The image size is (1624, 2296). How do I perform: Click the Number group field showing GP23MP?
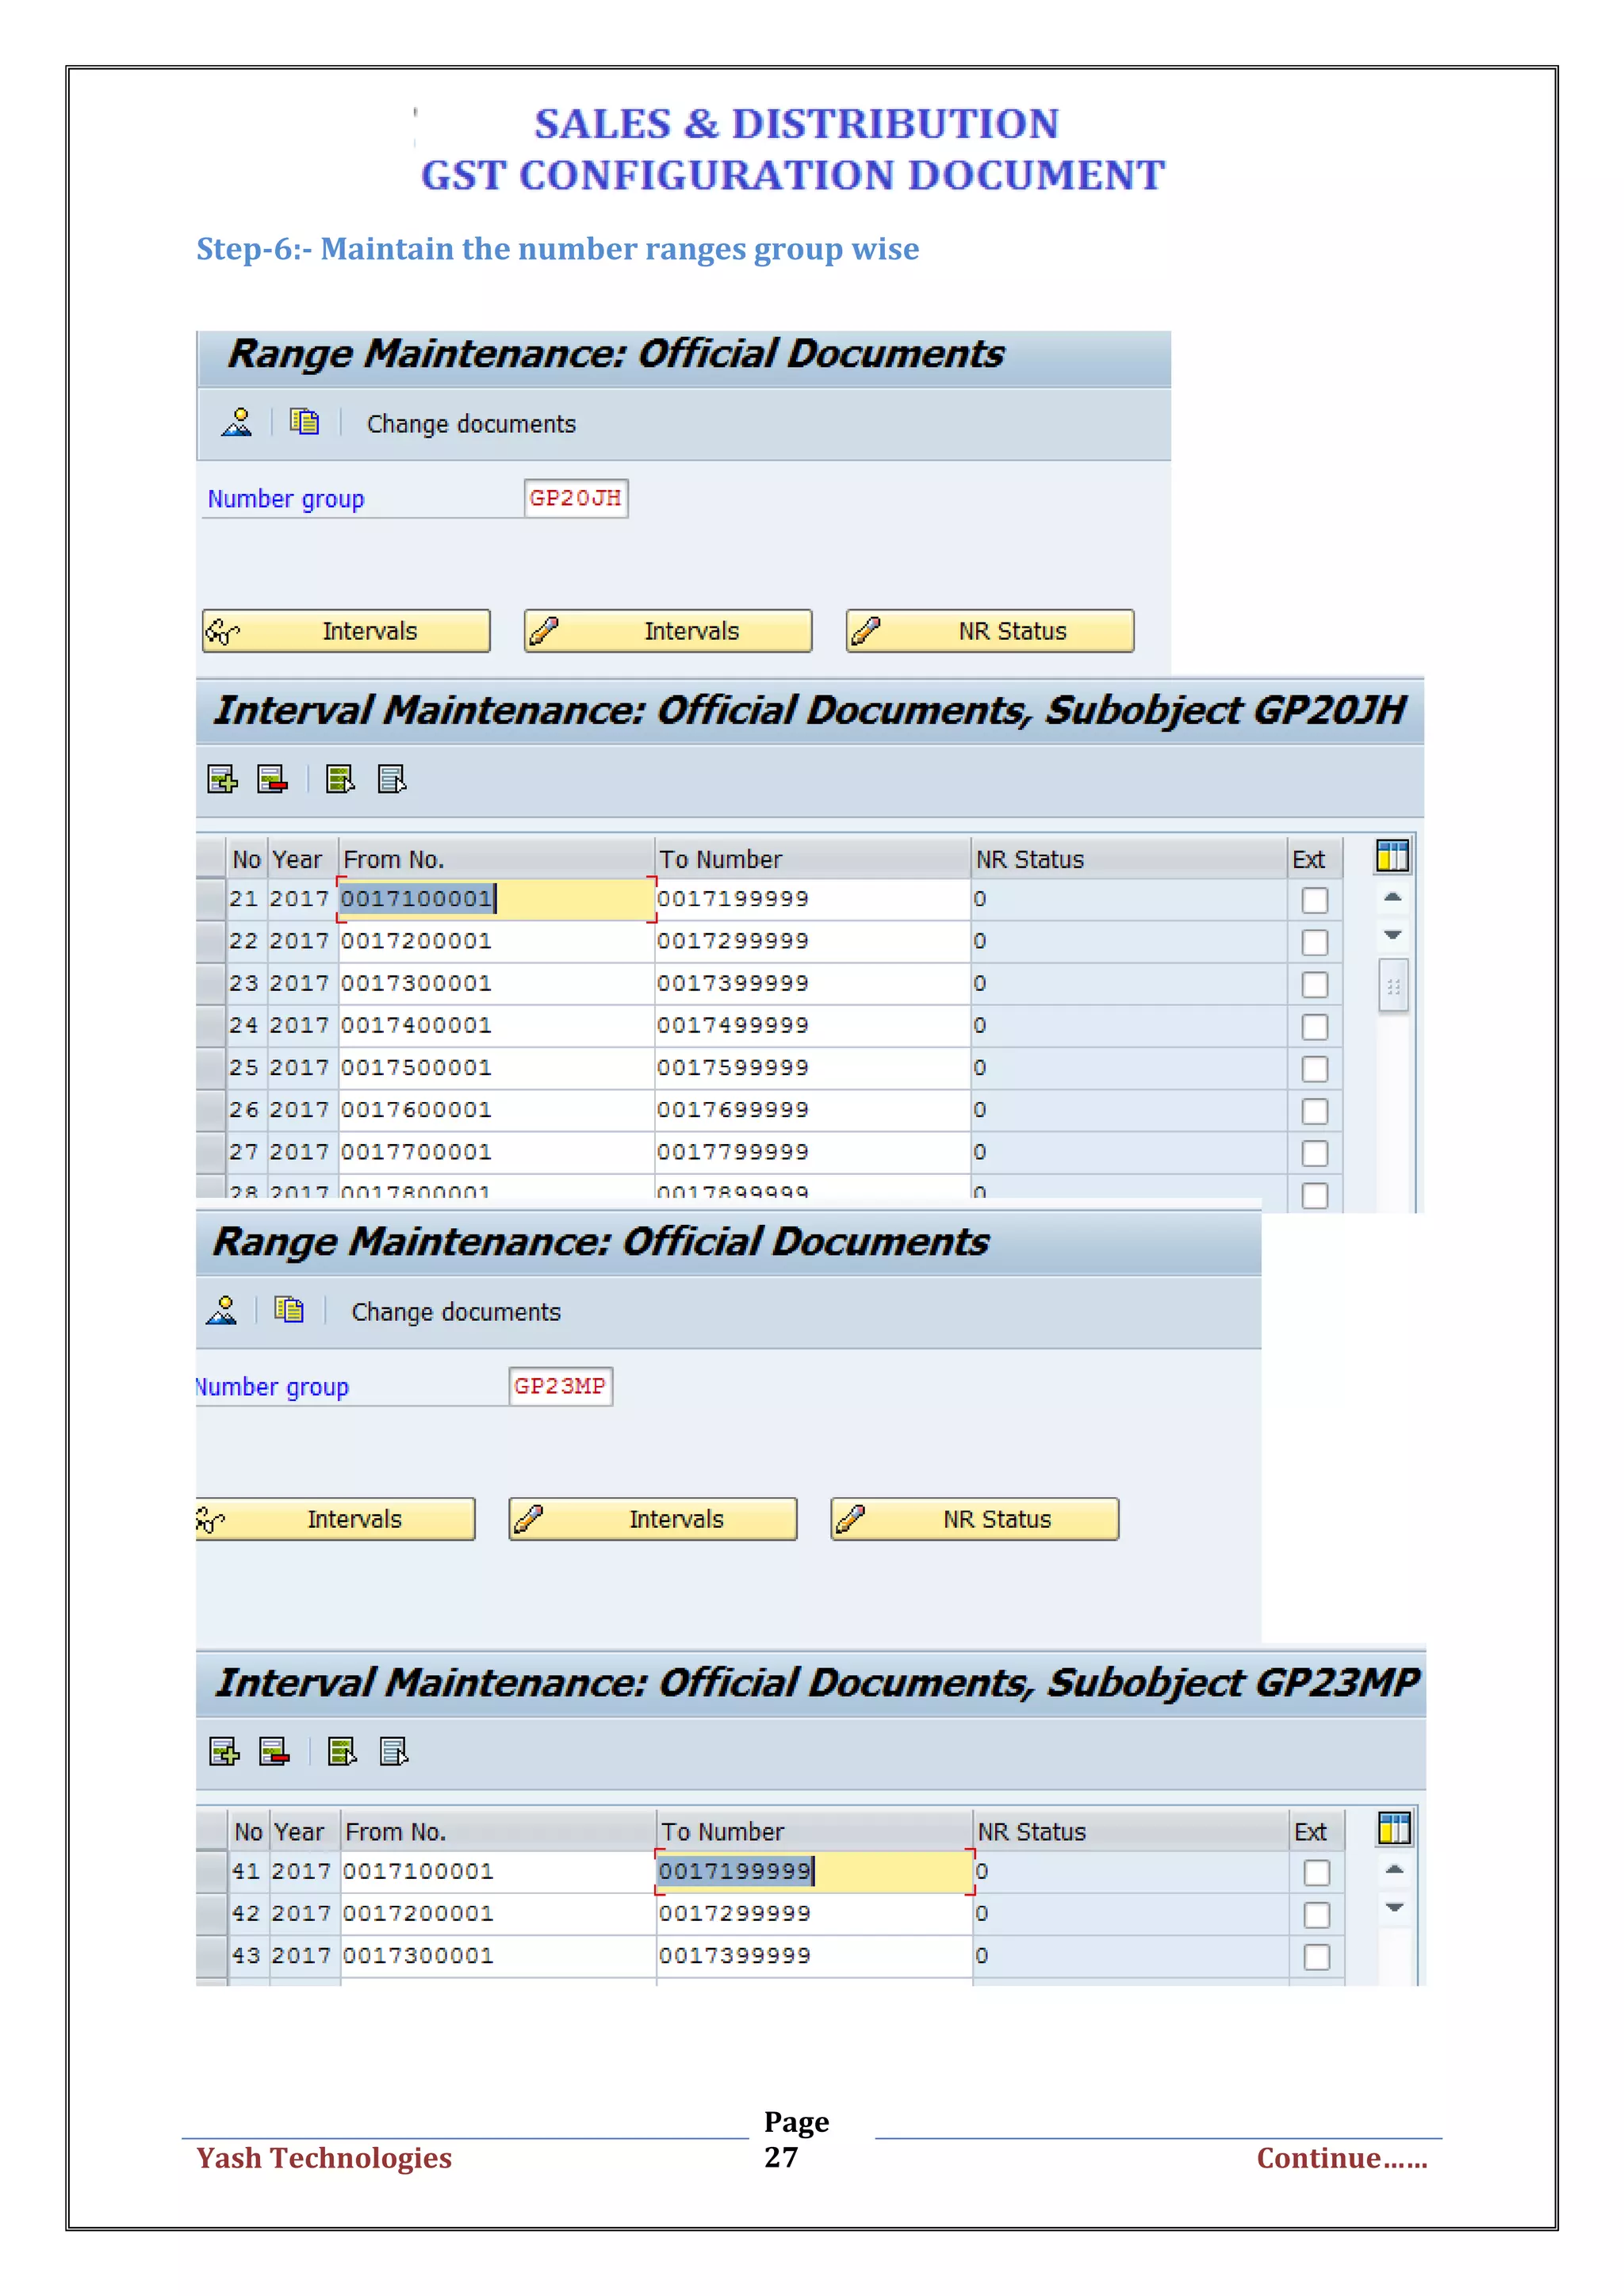(x=561, y=1386)
